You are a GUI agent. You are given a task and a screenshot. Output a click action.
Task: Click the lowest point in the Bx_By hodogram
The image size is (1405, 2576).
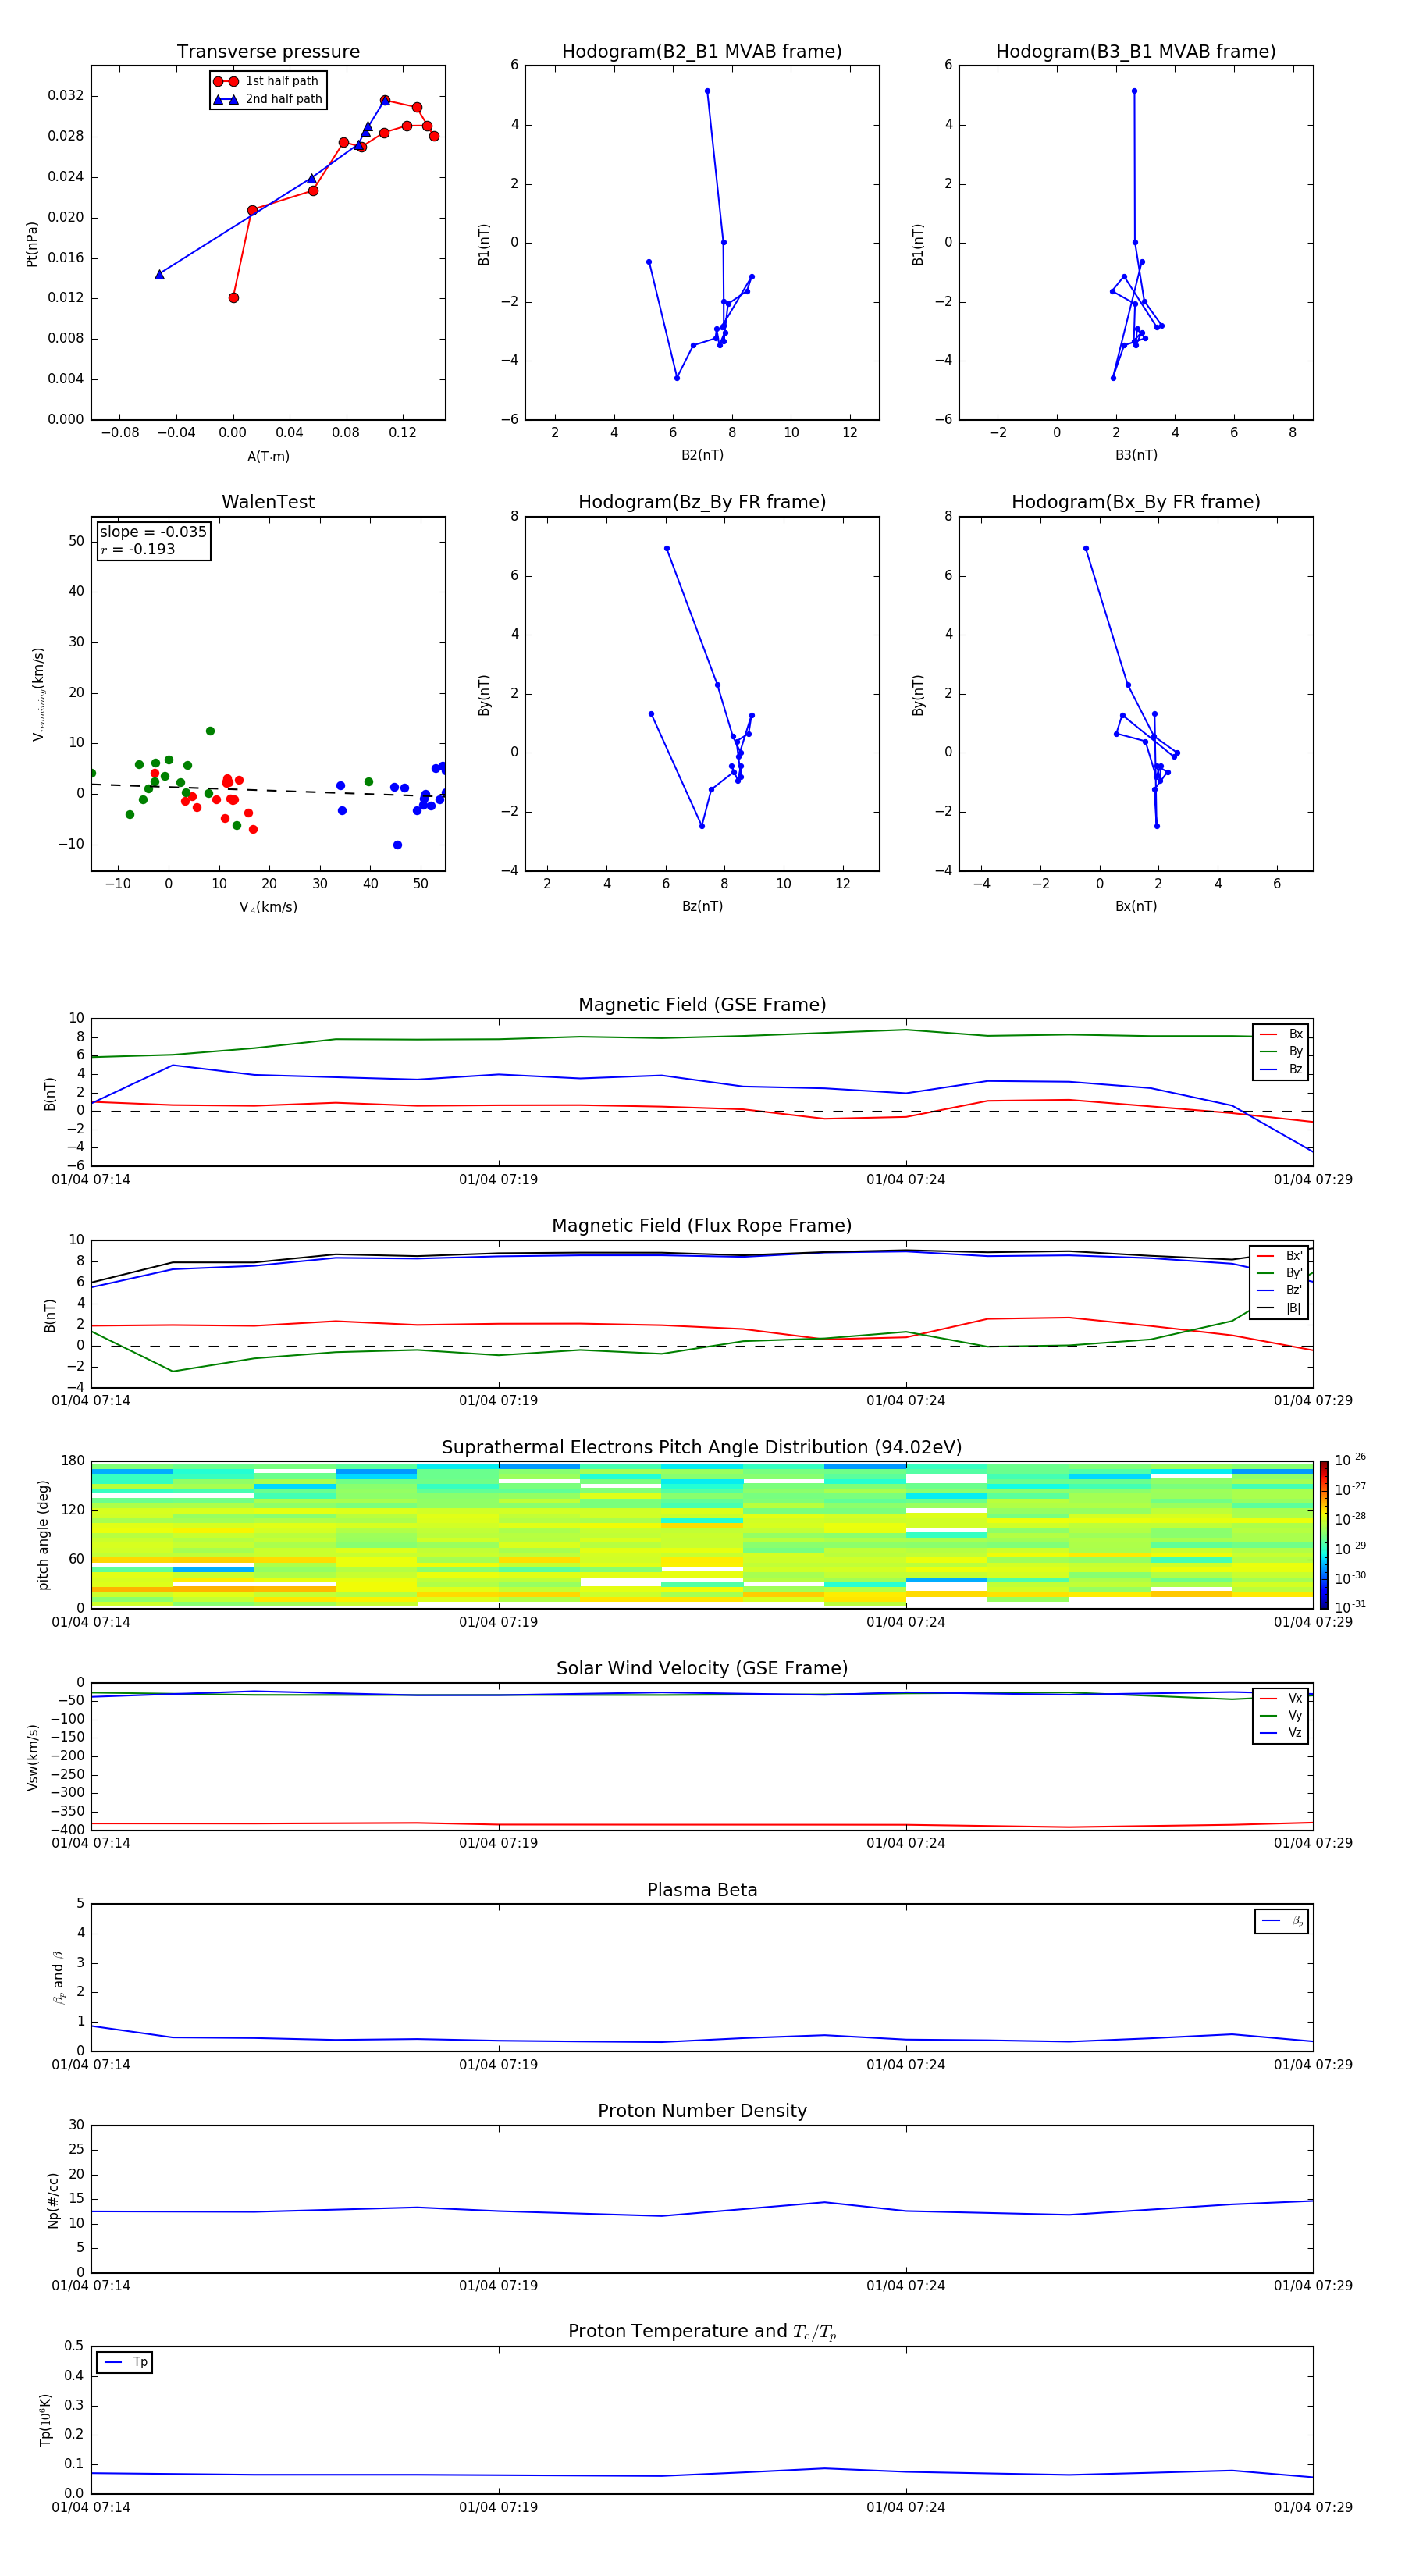tap(1157, 826)
